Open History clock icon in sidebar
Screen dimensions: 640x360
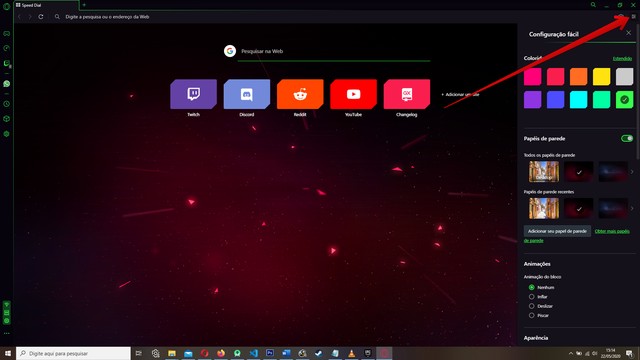7,104
